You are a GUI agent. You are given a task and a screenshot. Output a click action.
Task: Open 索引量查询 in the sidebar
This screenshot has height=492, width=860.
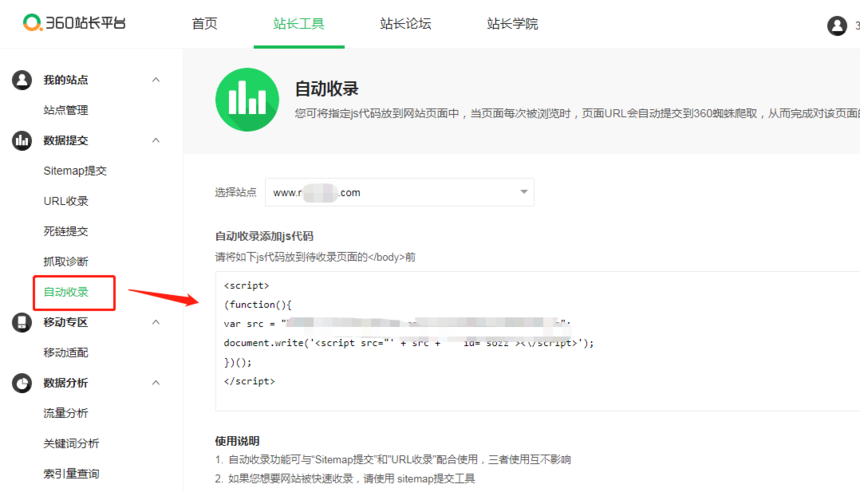(71, 474)
